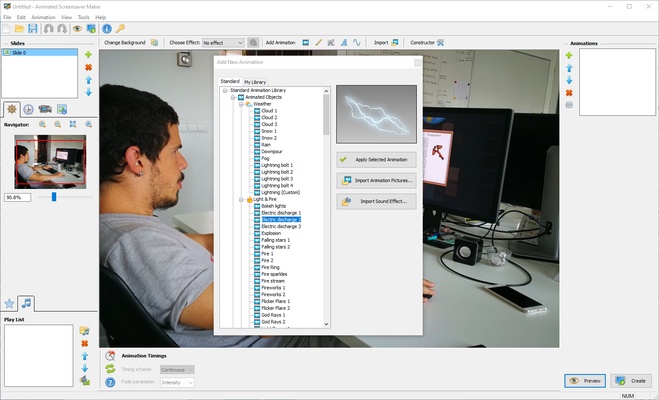Open the Constructor tool icon
This screenshot has width=659, height=400.
pyautogui.click(x=440, y=42)
